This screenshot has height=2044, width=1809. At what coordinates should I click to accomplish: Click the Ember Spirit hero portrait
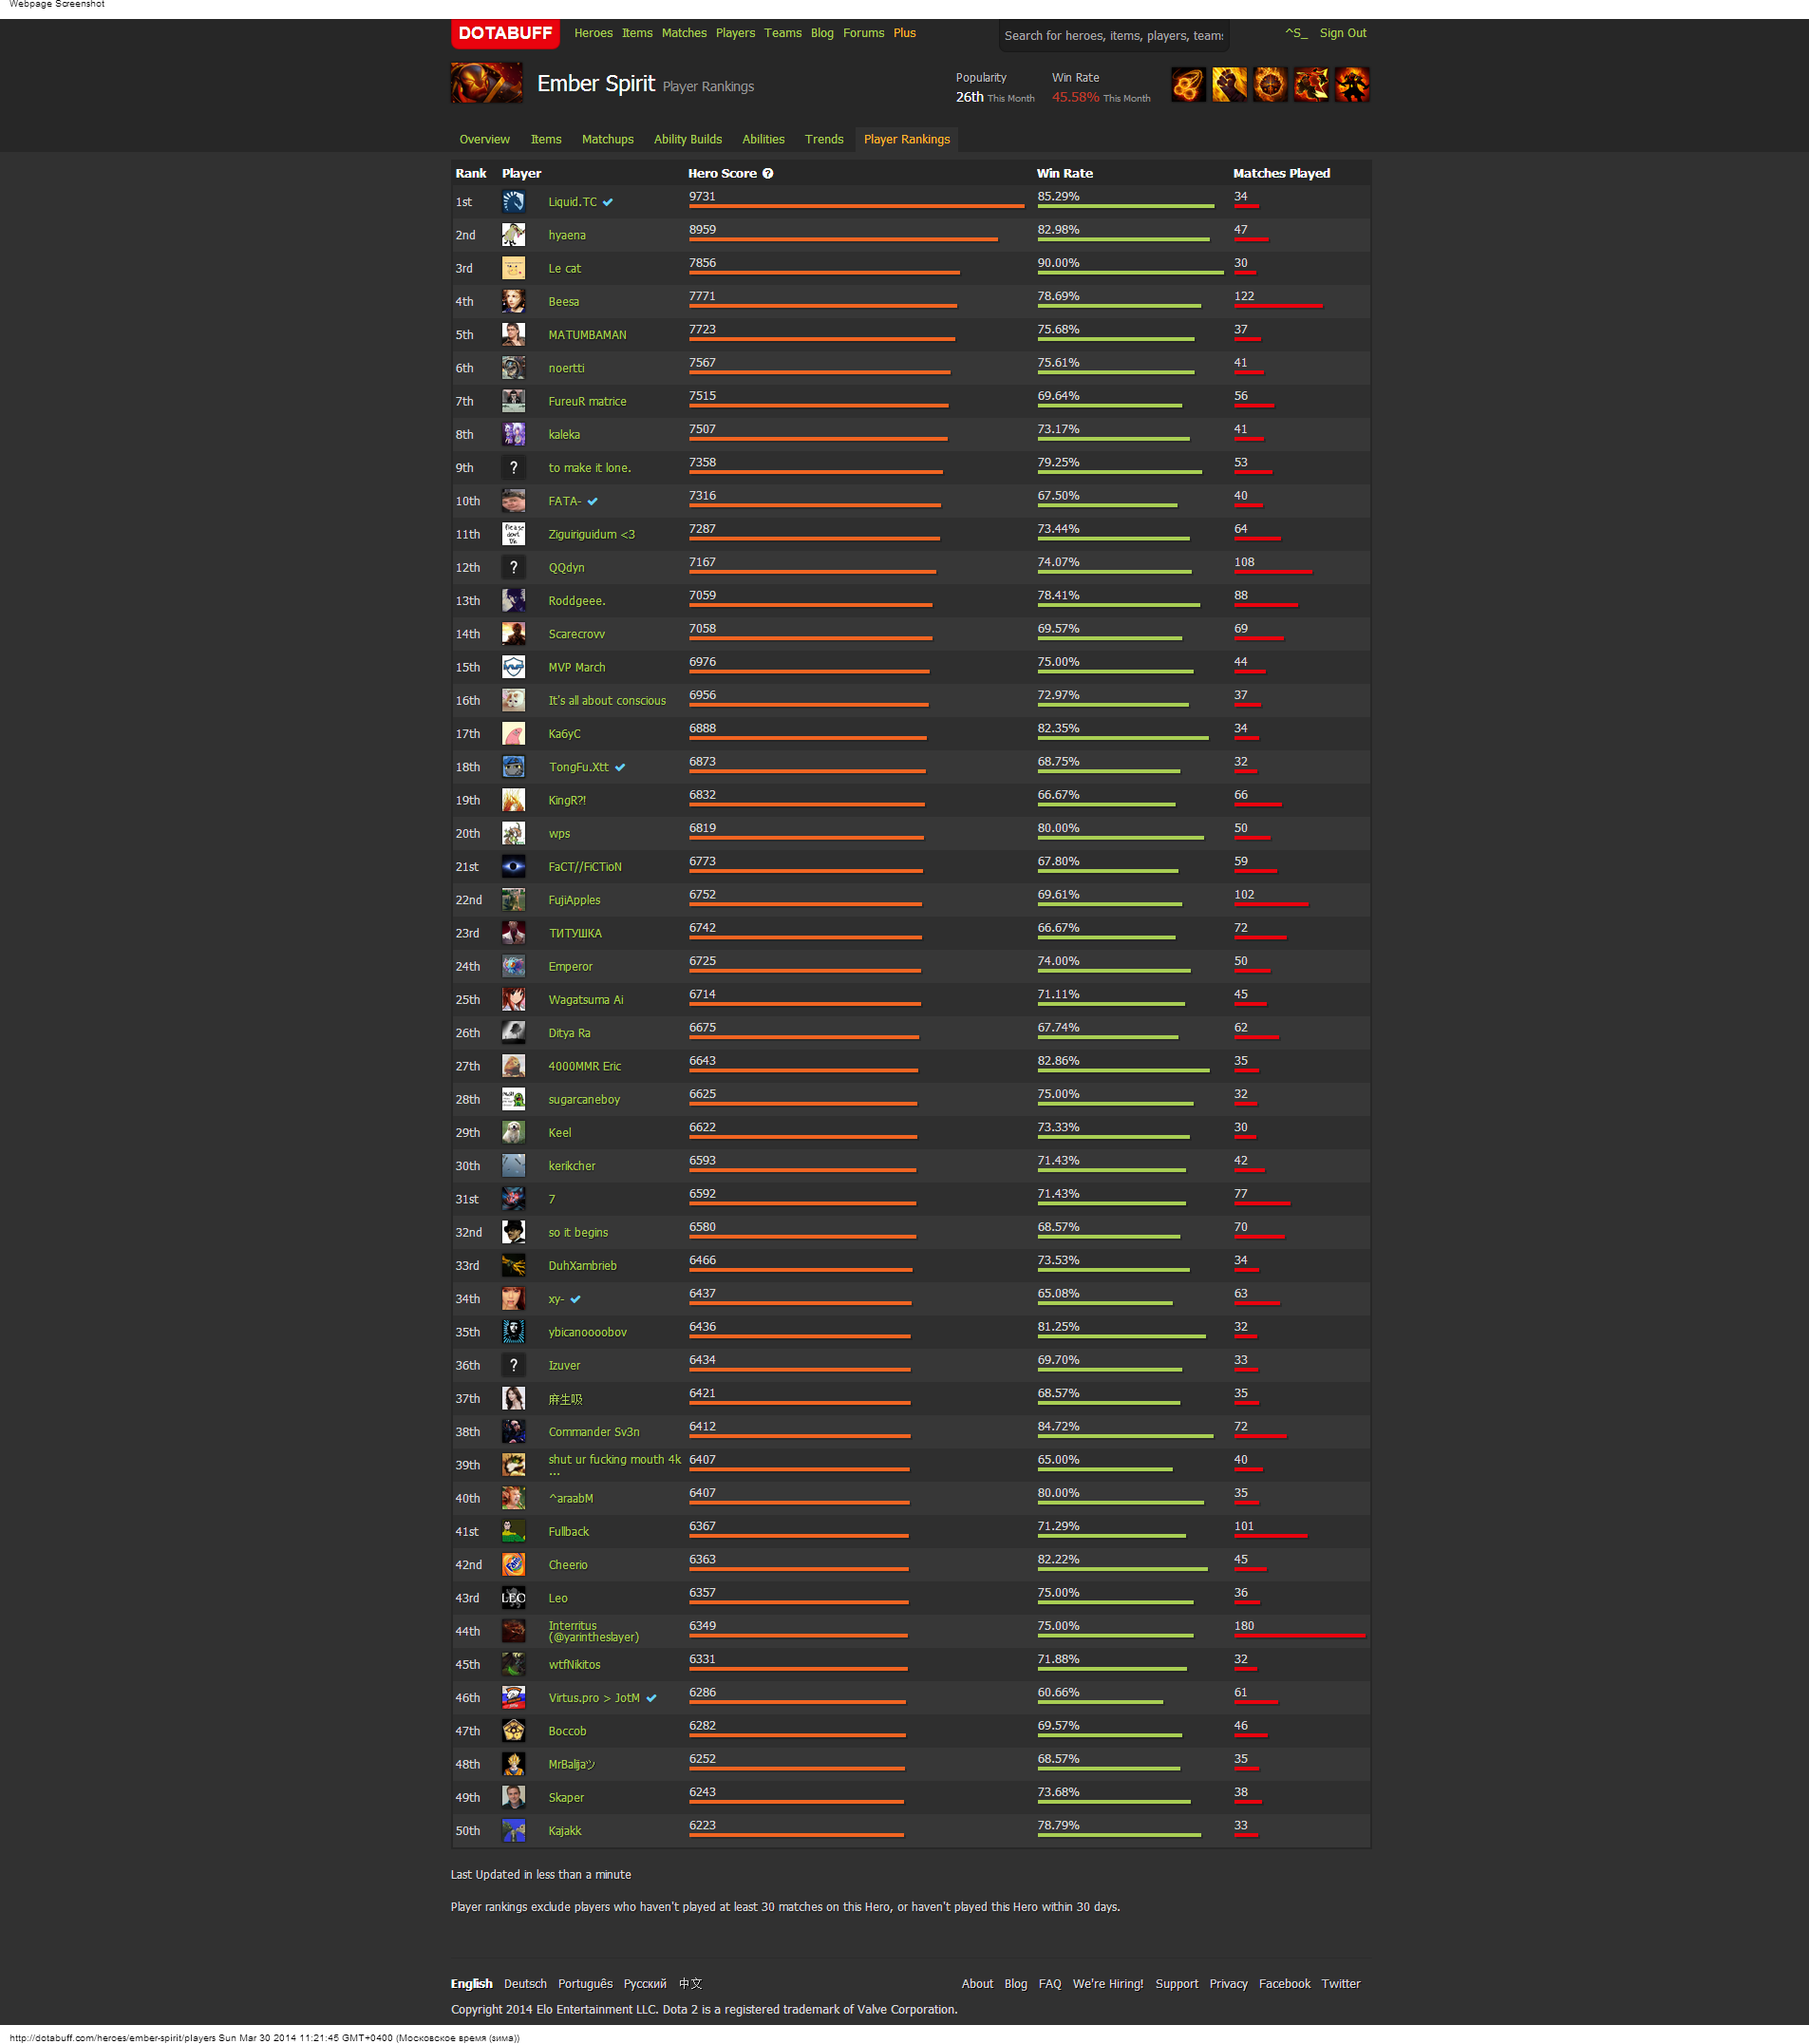486,83
